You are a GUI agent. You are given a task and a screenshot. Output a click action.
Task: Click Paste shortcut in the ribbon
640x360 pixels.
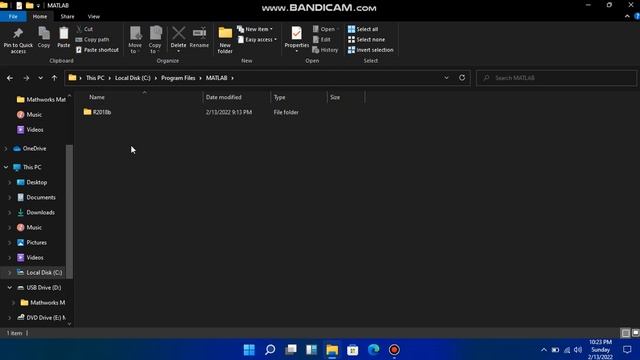98,50
